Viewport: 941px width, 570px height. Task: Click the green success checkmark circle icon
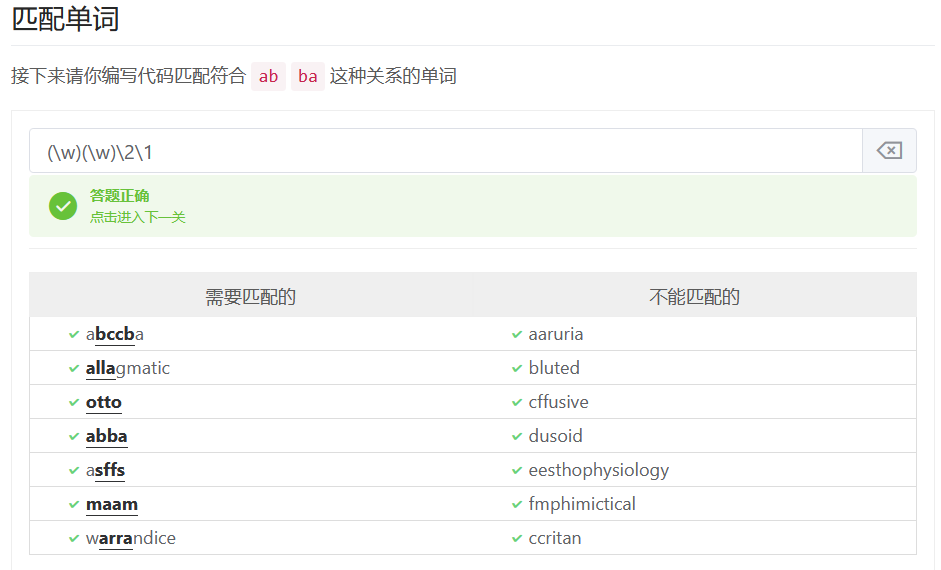(x=63, y=206)
